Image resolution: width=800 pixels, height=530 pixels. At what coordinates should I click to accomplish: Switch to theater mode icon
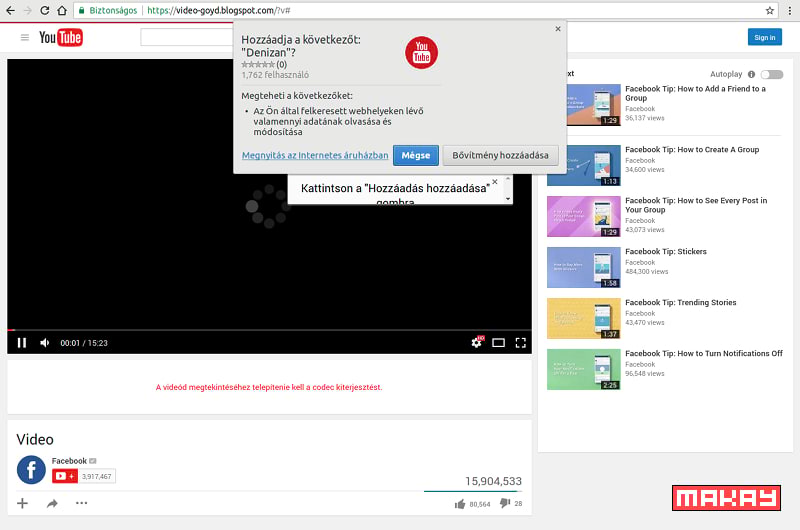pos(498,343)
